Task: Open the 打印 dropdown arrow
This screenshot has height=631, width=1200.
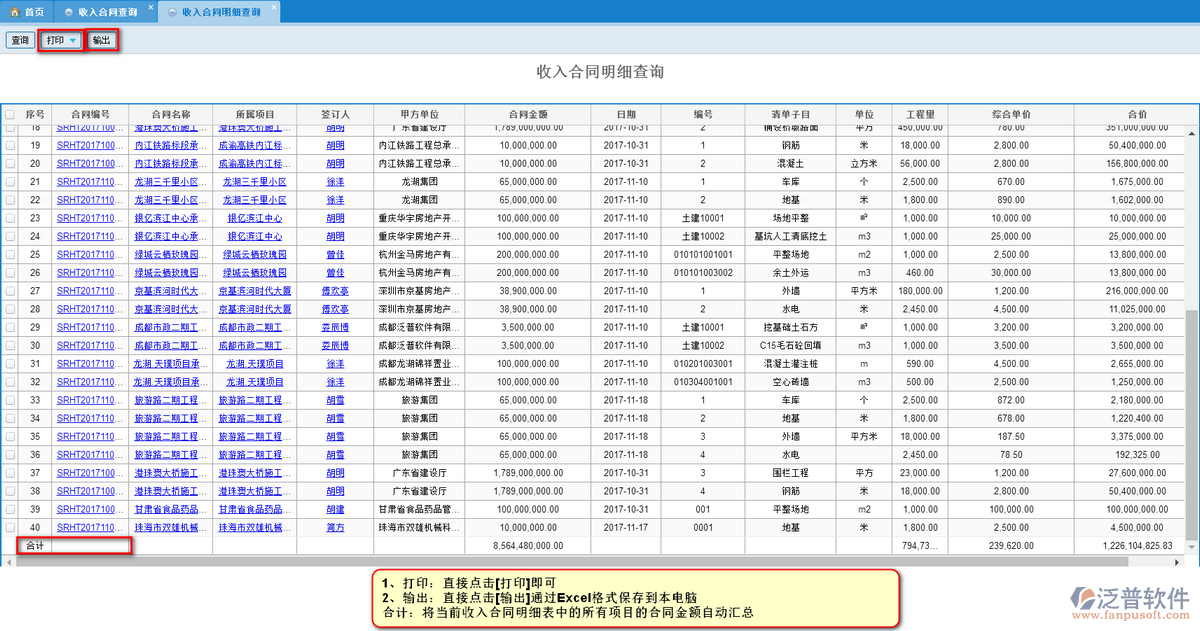Action: click(73, 41)
